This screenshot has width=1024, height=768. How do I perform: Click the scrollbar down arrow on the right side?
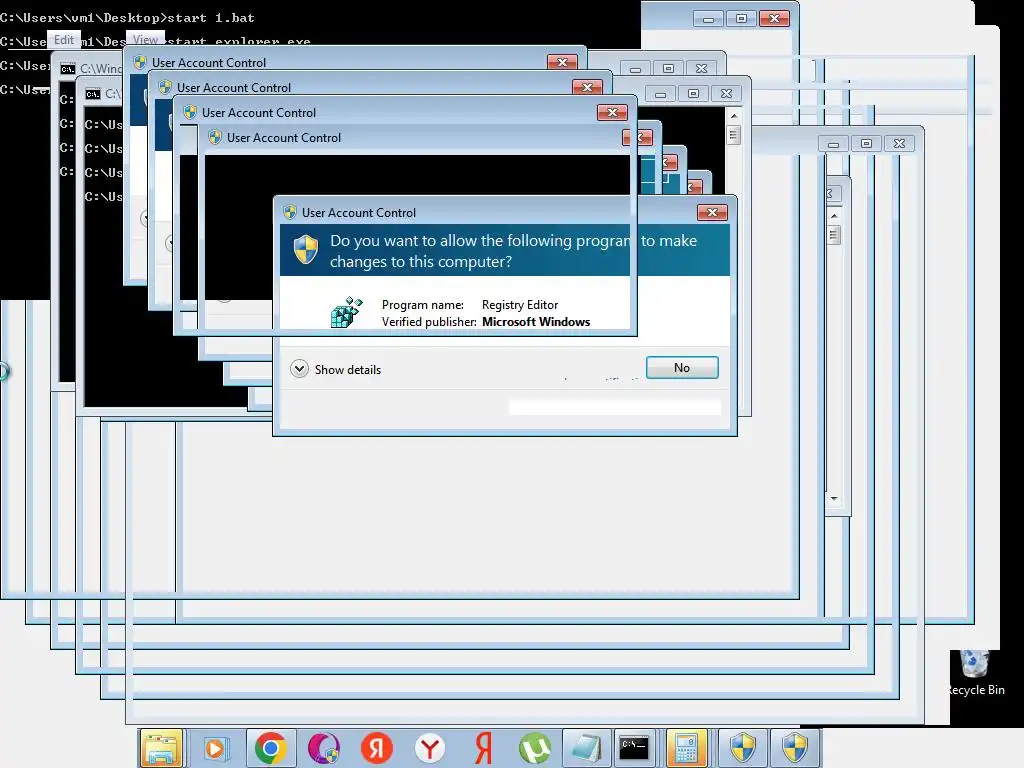point(834,499)
